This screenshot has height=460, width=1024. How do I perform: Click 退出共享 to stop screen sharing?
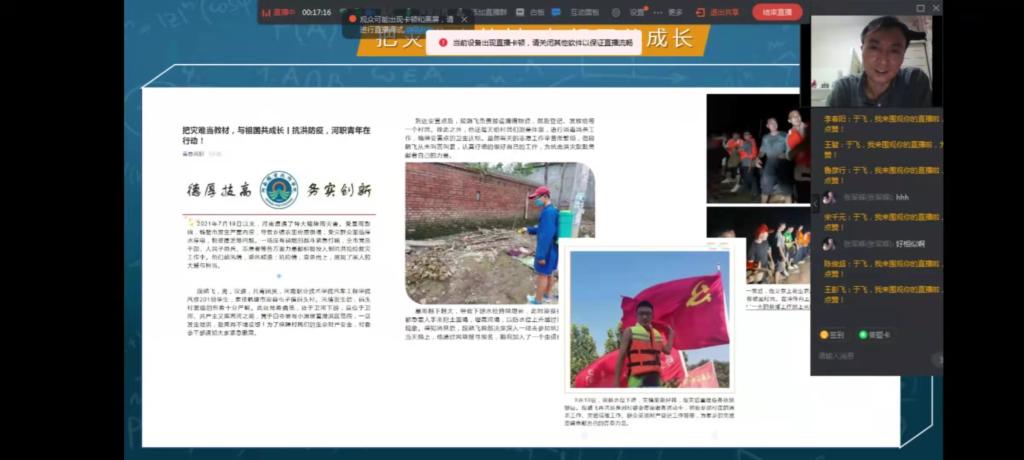(718, 12)
